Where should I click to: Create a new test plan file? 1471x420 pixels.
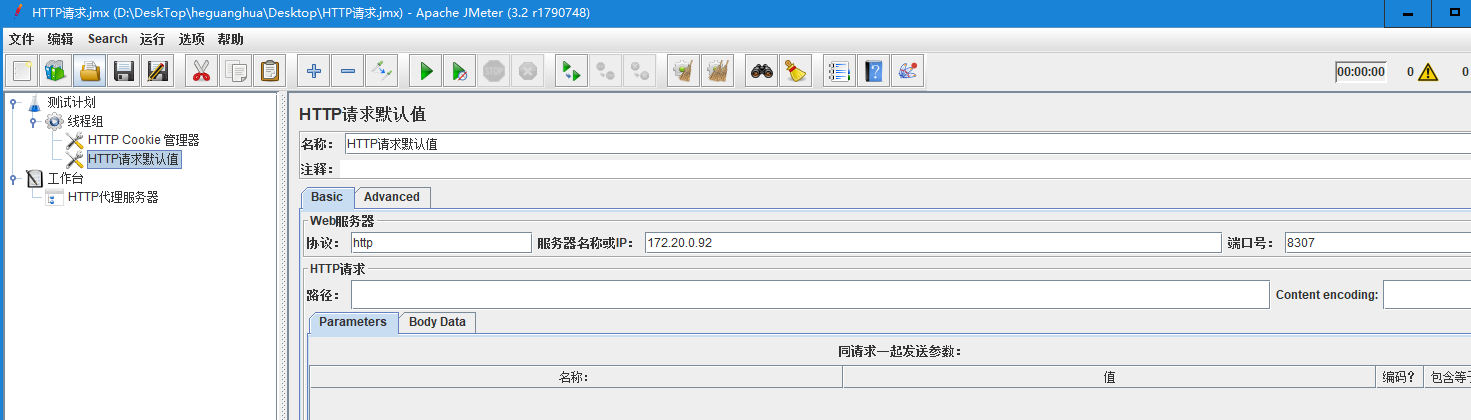[x=22, y=71]
